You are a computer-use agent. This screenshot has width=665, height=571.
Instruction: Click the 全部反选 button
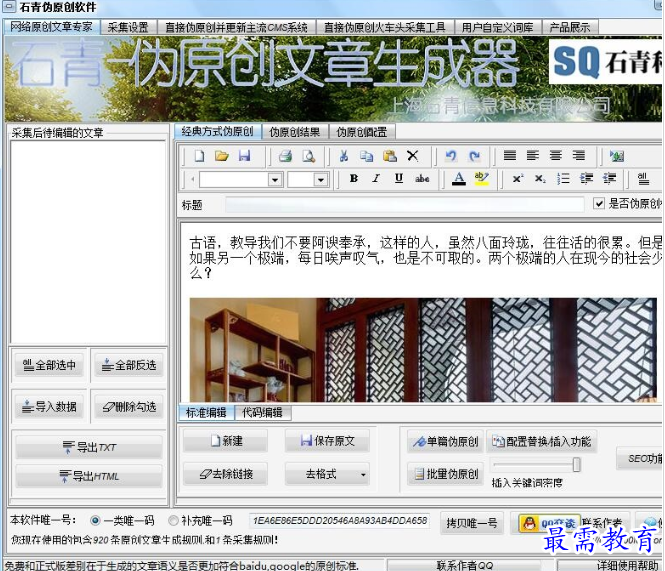[x=129, y=365]
